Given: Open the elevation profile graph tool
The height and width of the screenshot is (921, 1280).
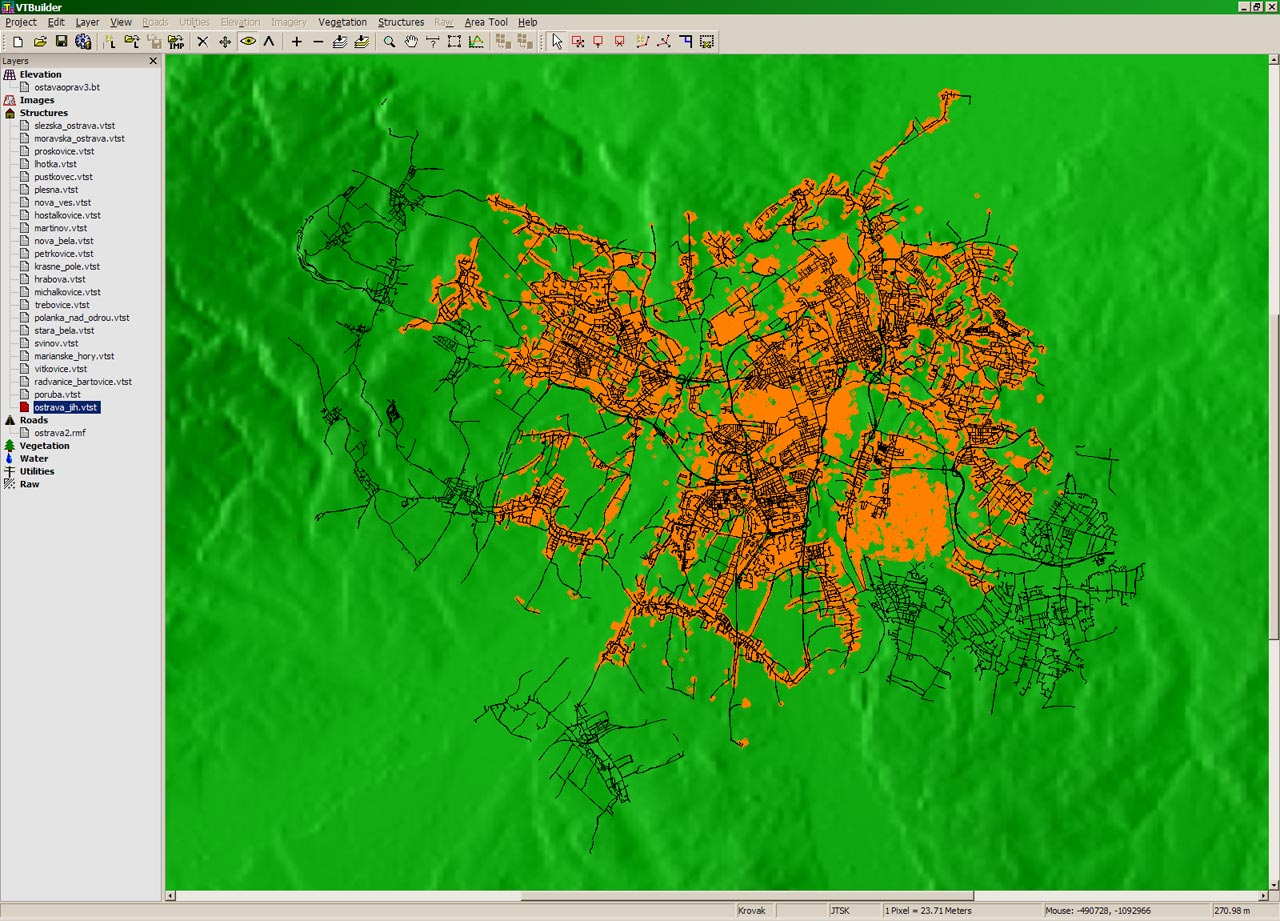Looking at the screenshot, I should (x=477, y=42).
